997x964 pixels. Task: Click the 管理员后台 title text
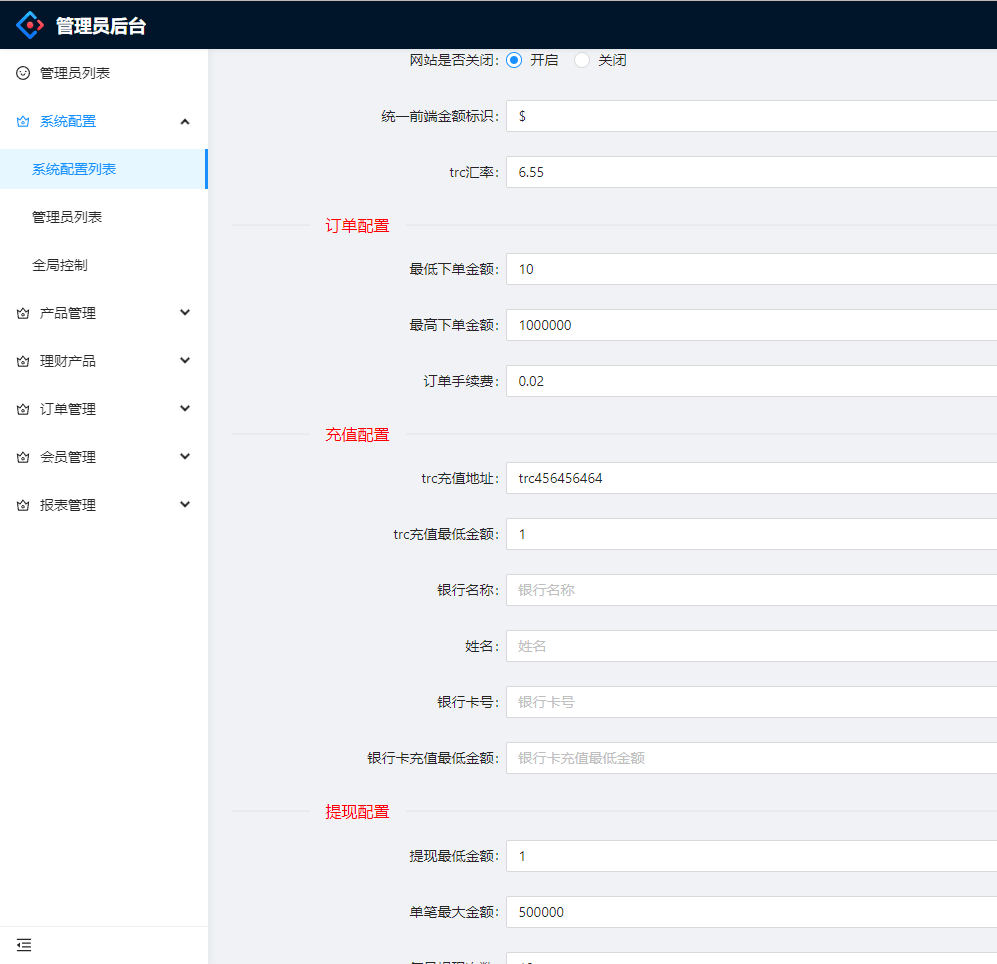101,26
